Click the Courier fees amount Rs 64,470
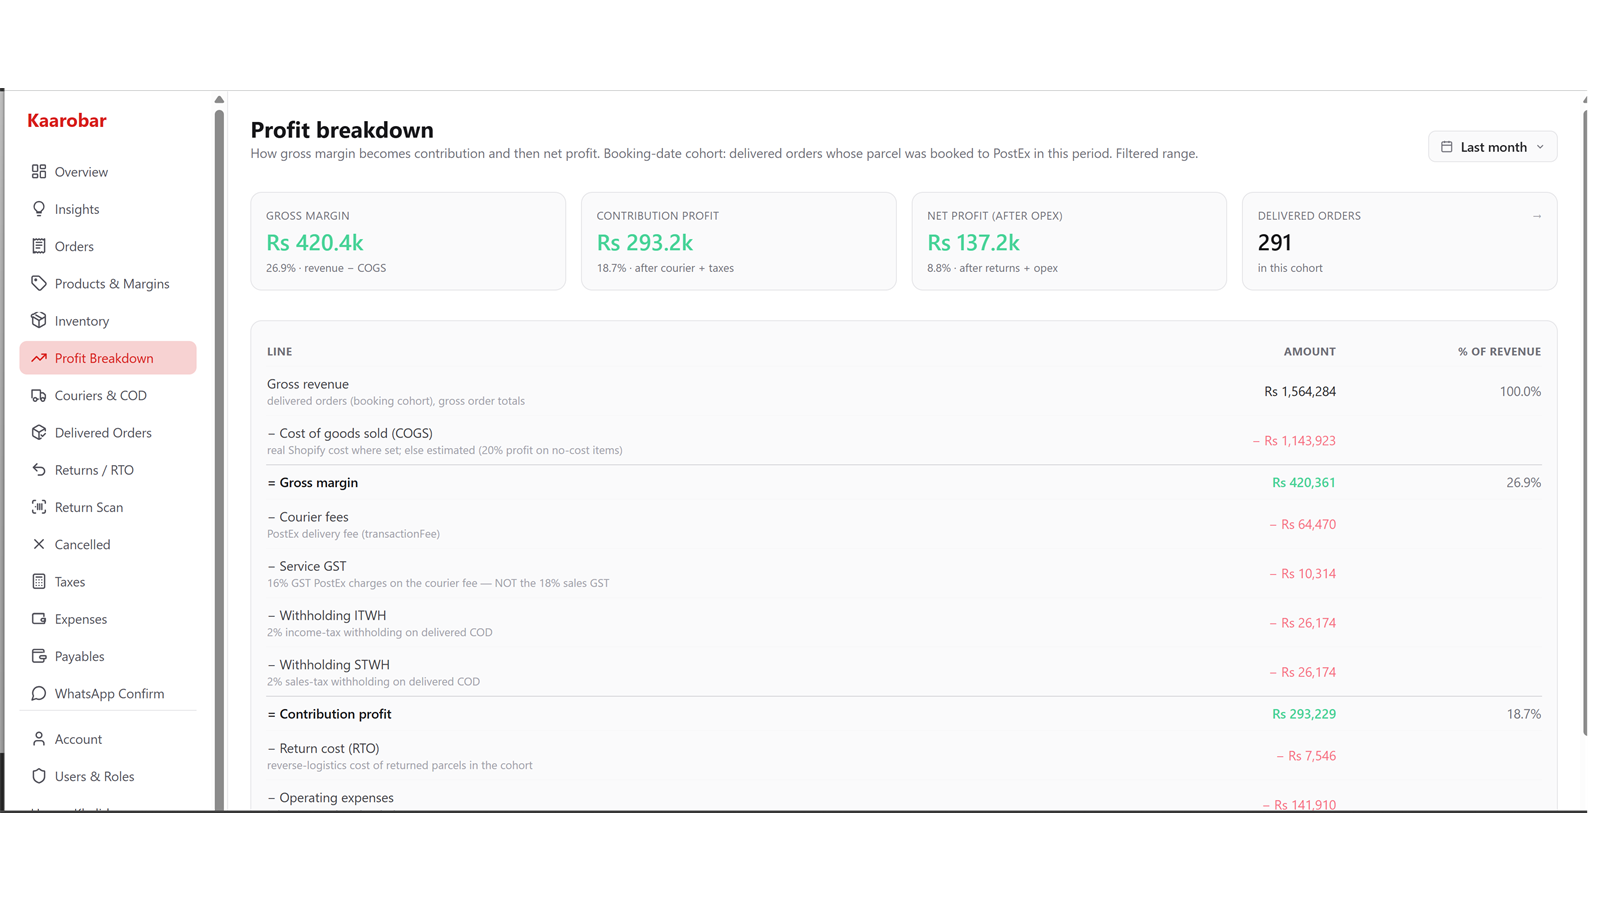The height and width of the screenshot is (900, 1600). [1303, 524]
